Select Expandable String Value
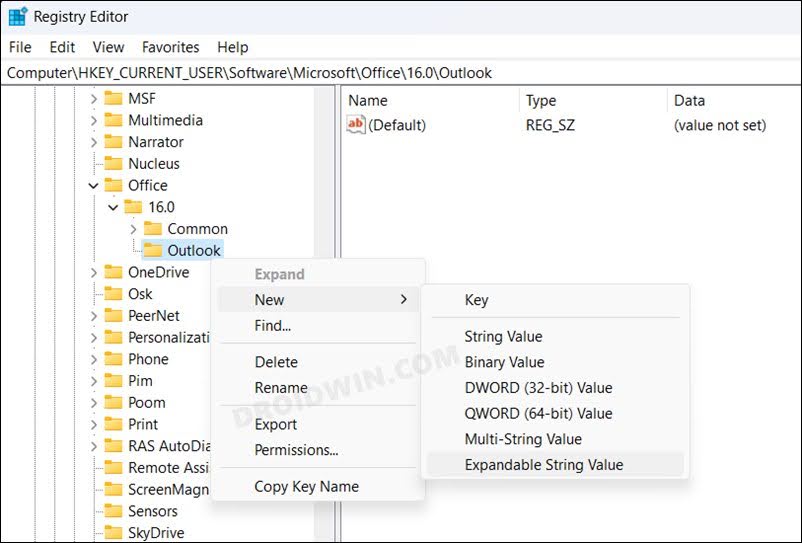 [x=555, y=465]
